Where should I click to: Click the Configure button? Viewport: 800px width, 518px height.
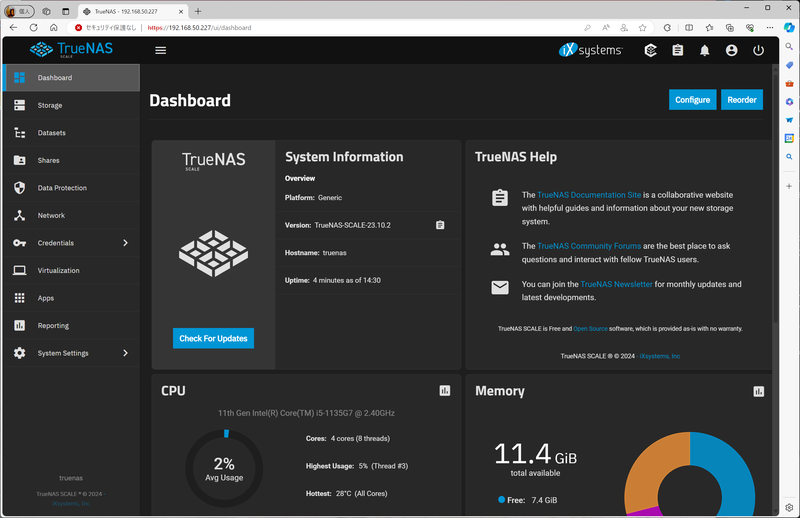click(x=692, y=100)
